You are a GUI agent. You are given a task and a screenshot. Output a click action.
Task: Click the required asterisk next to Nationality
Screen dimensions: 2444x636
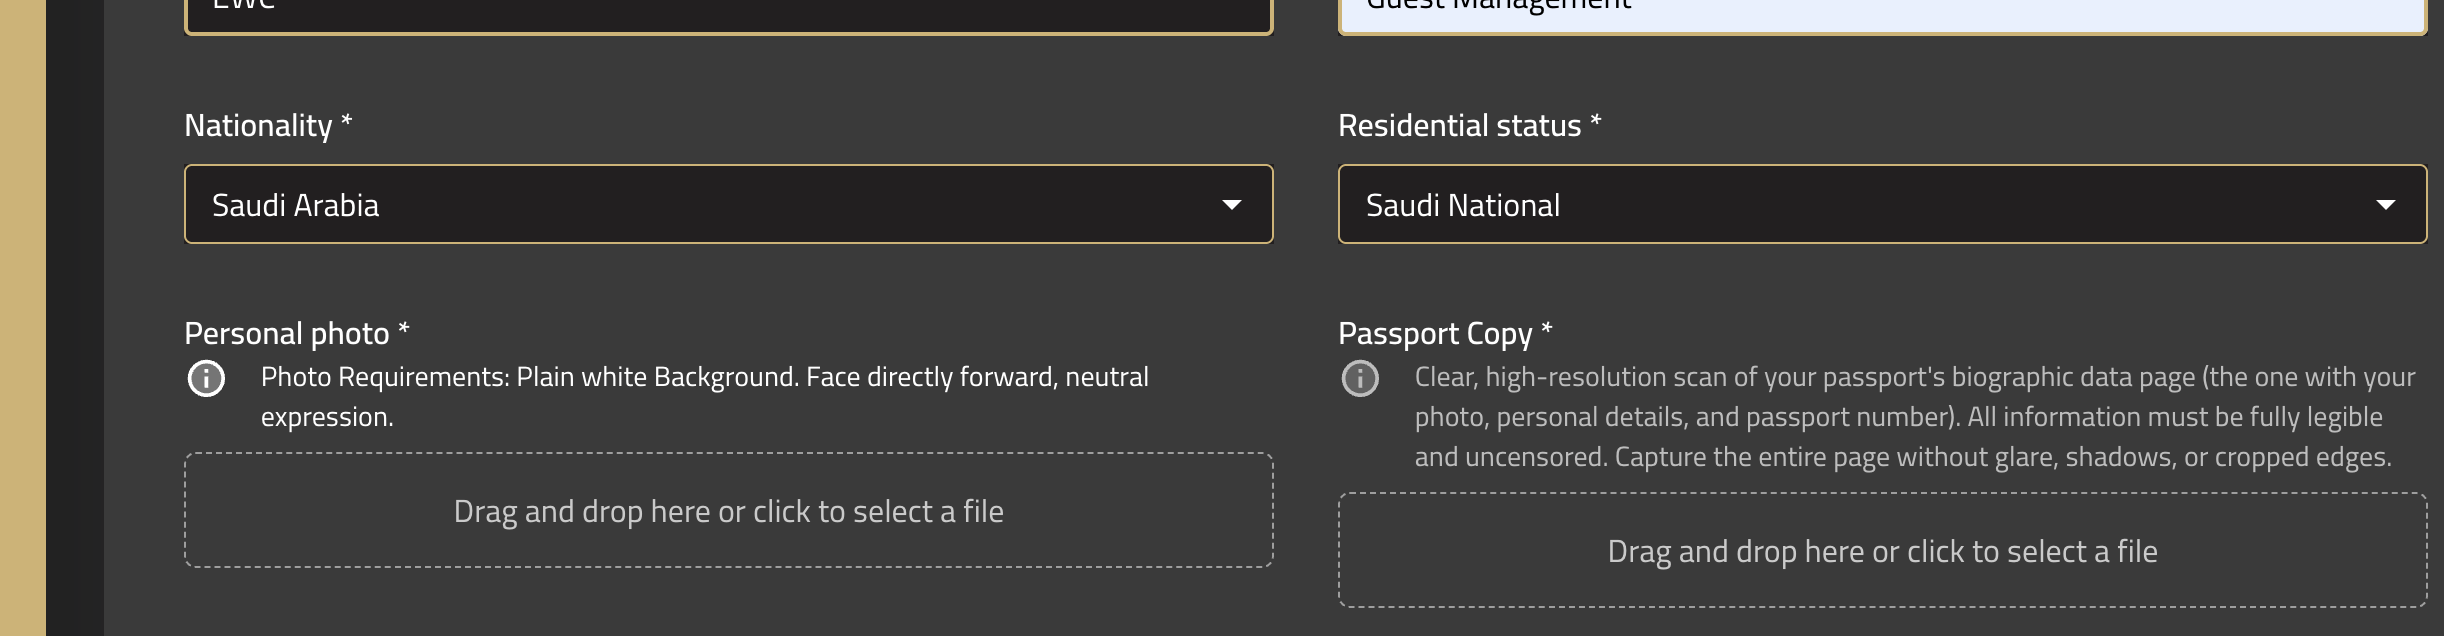point(347,120)
